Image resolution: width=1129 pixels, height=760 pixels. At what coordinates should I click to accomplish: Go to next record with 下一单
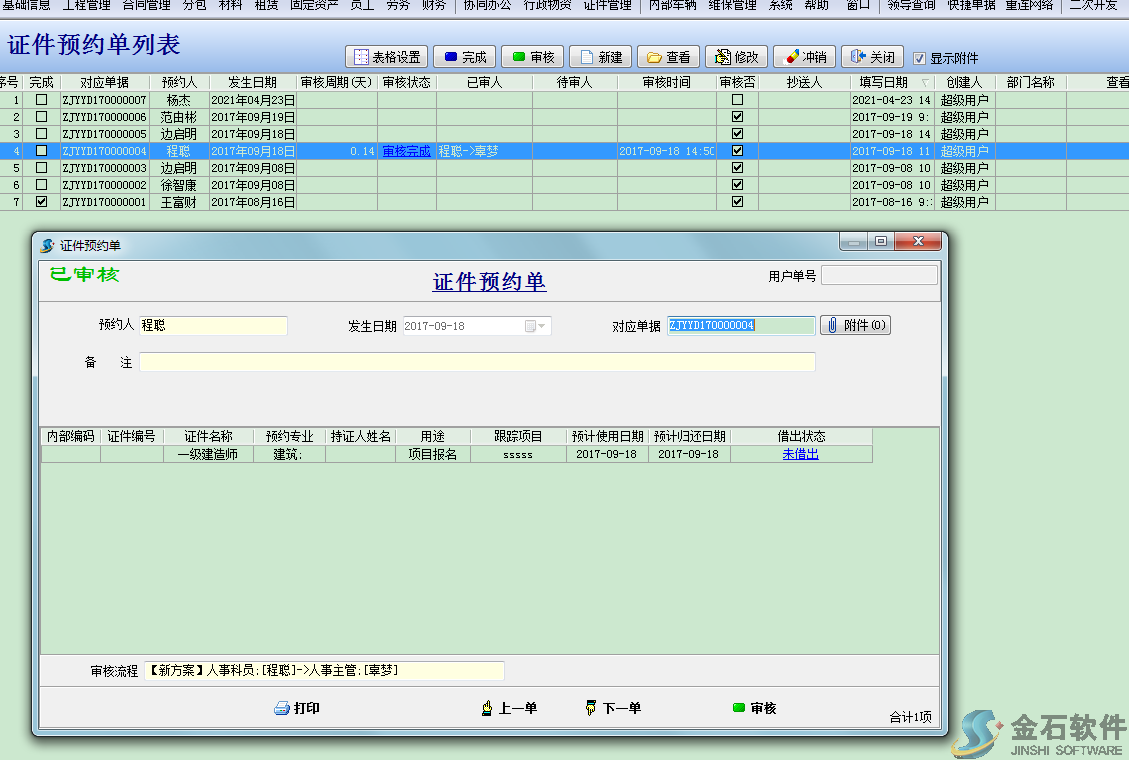(x=613, y=708)
